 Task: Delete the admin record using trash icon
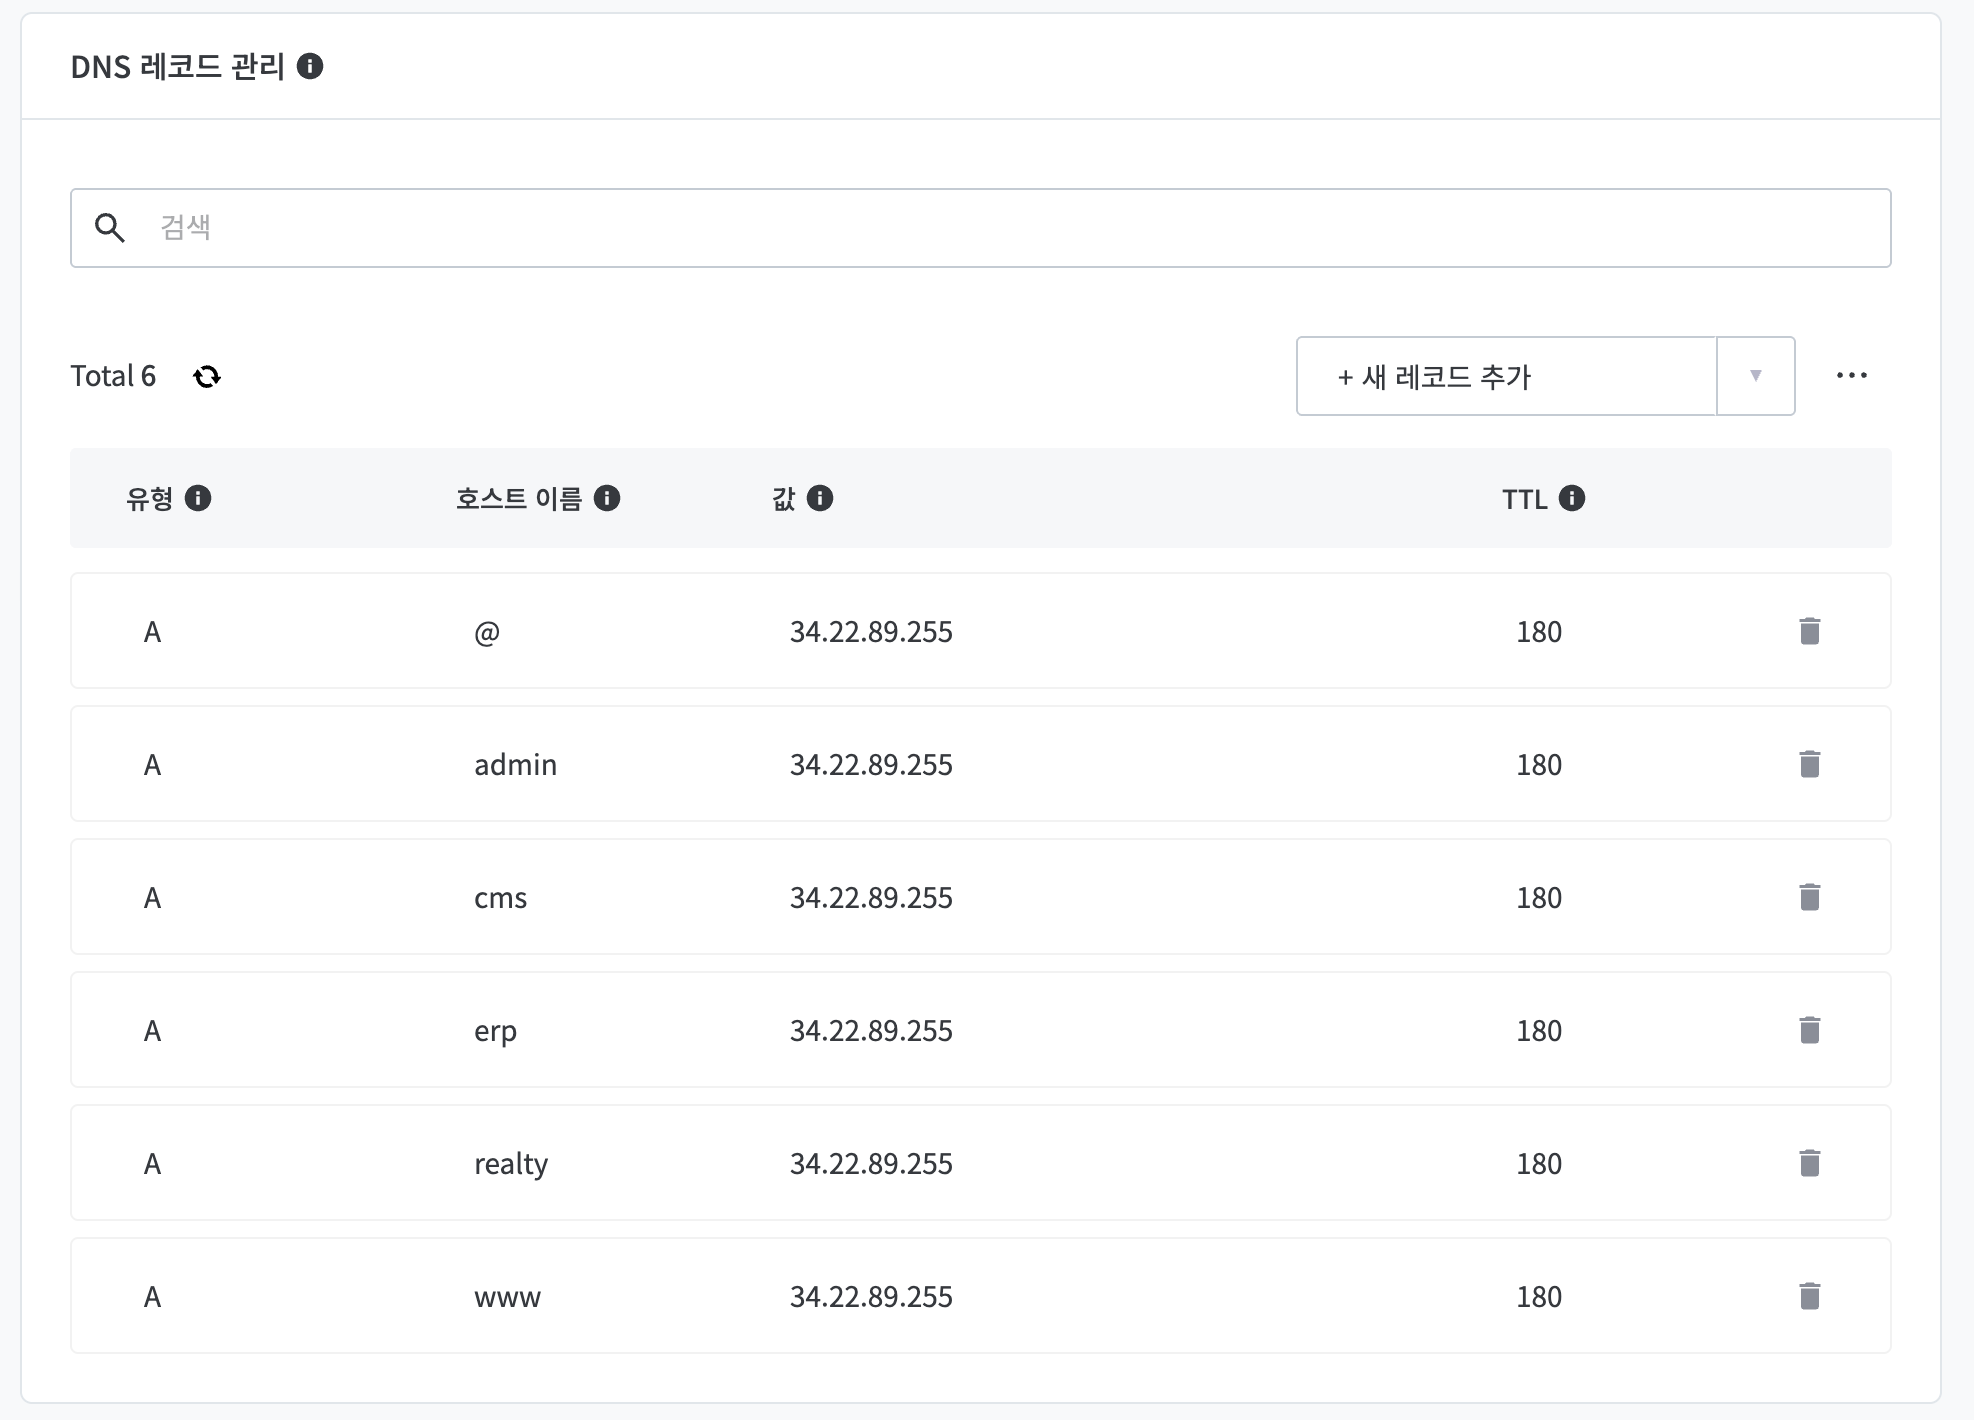1809,764
